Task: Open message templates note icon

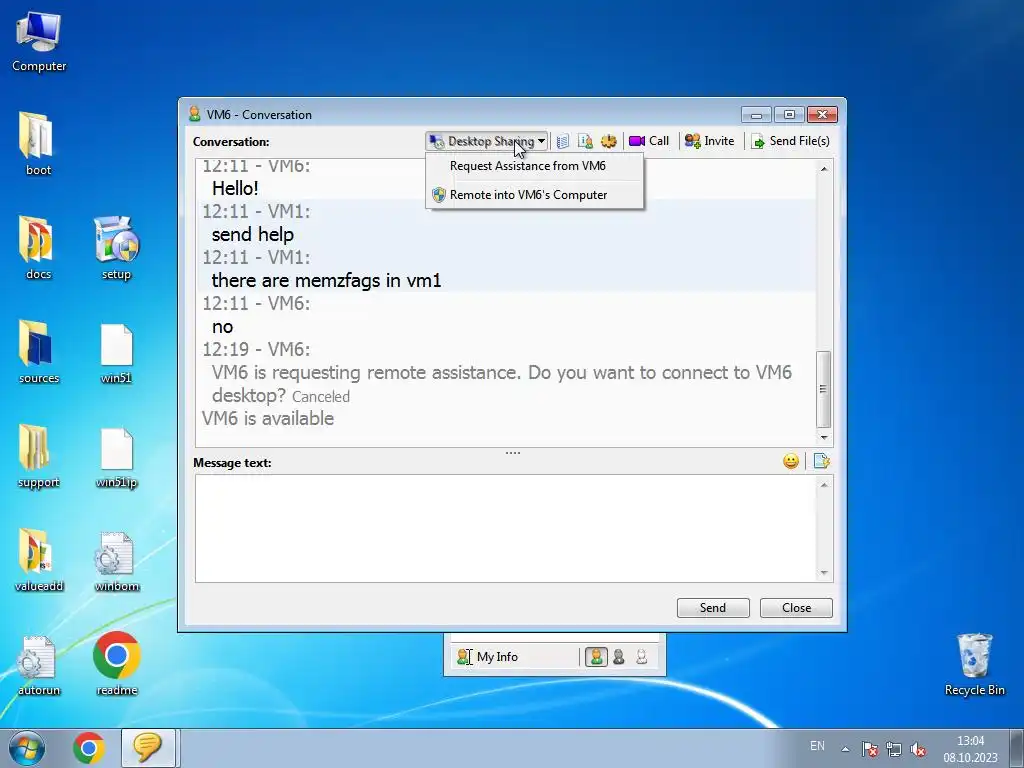Action: tap(822, 462)
